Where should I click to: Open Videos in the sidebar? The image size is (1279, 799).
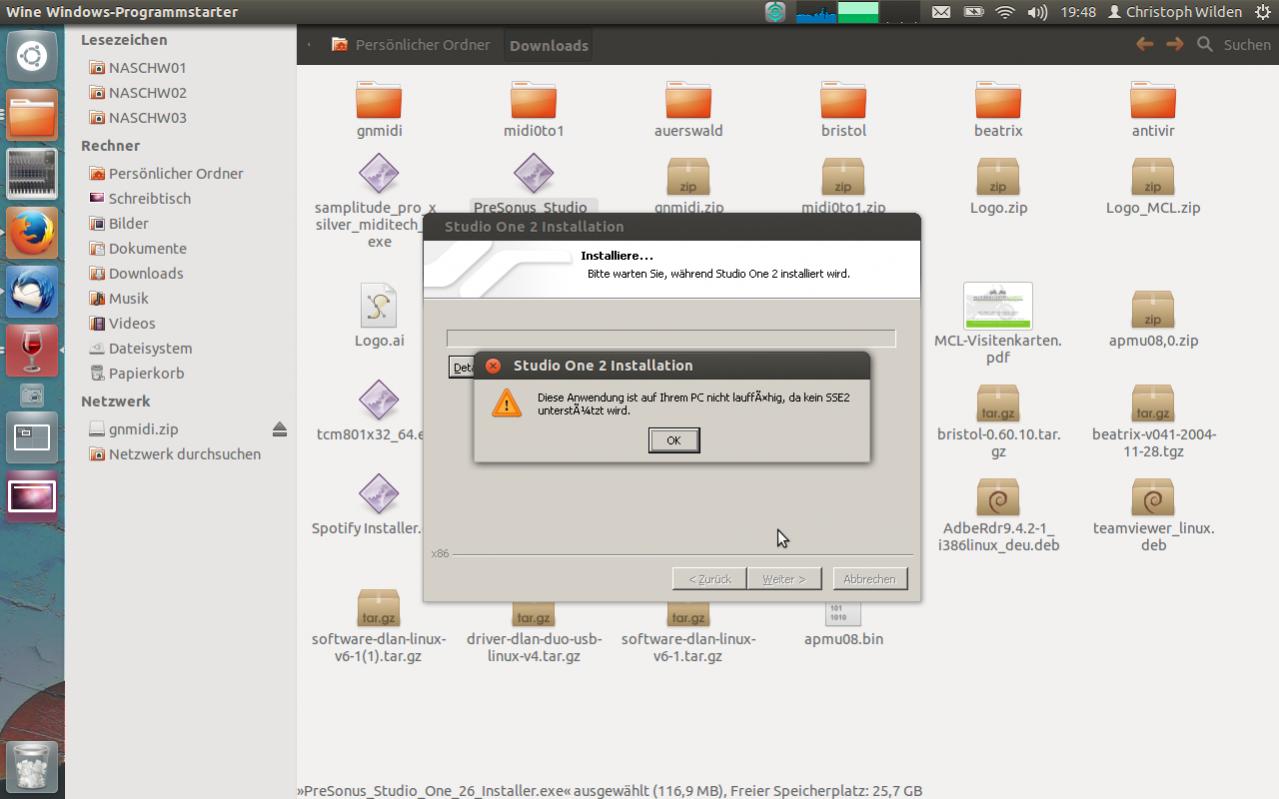(121, 324)
